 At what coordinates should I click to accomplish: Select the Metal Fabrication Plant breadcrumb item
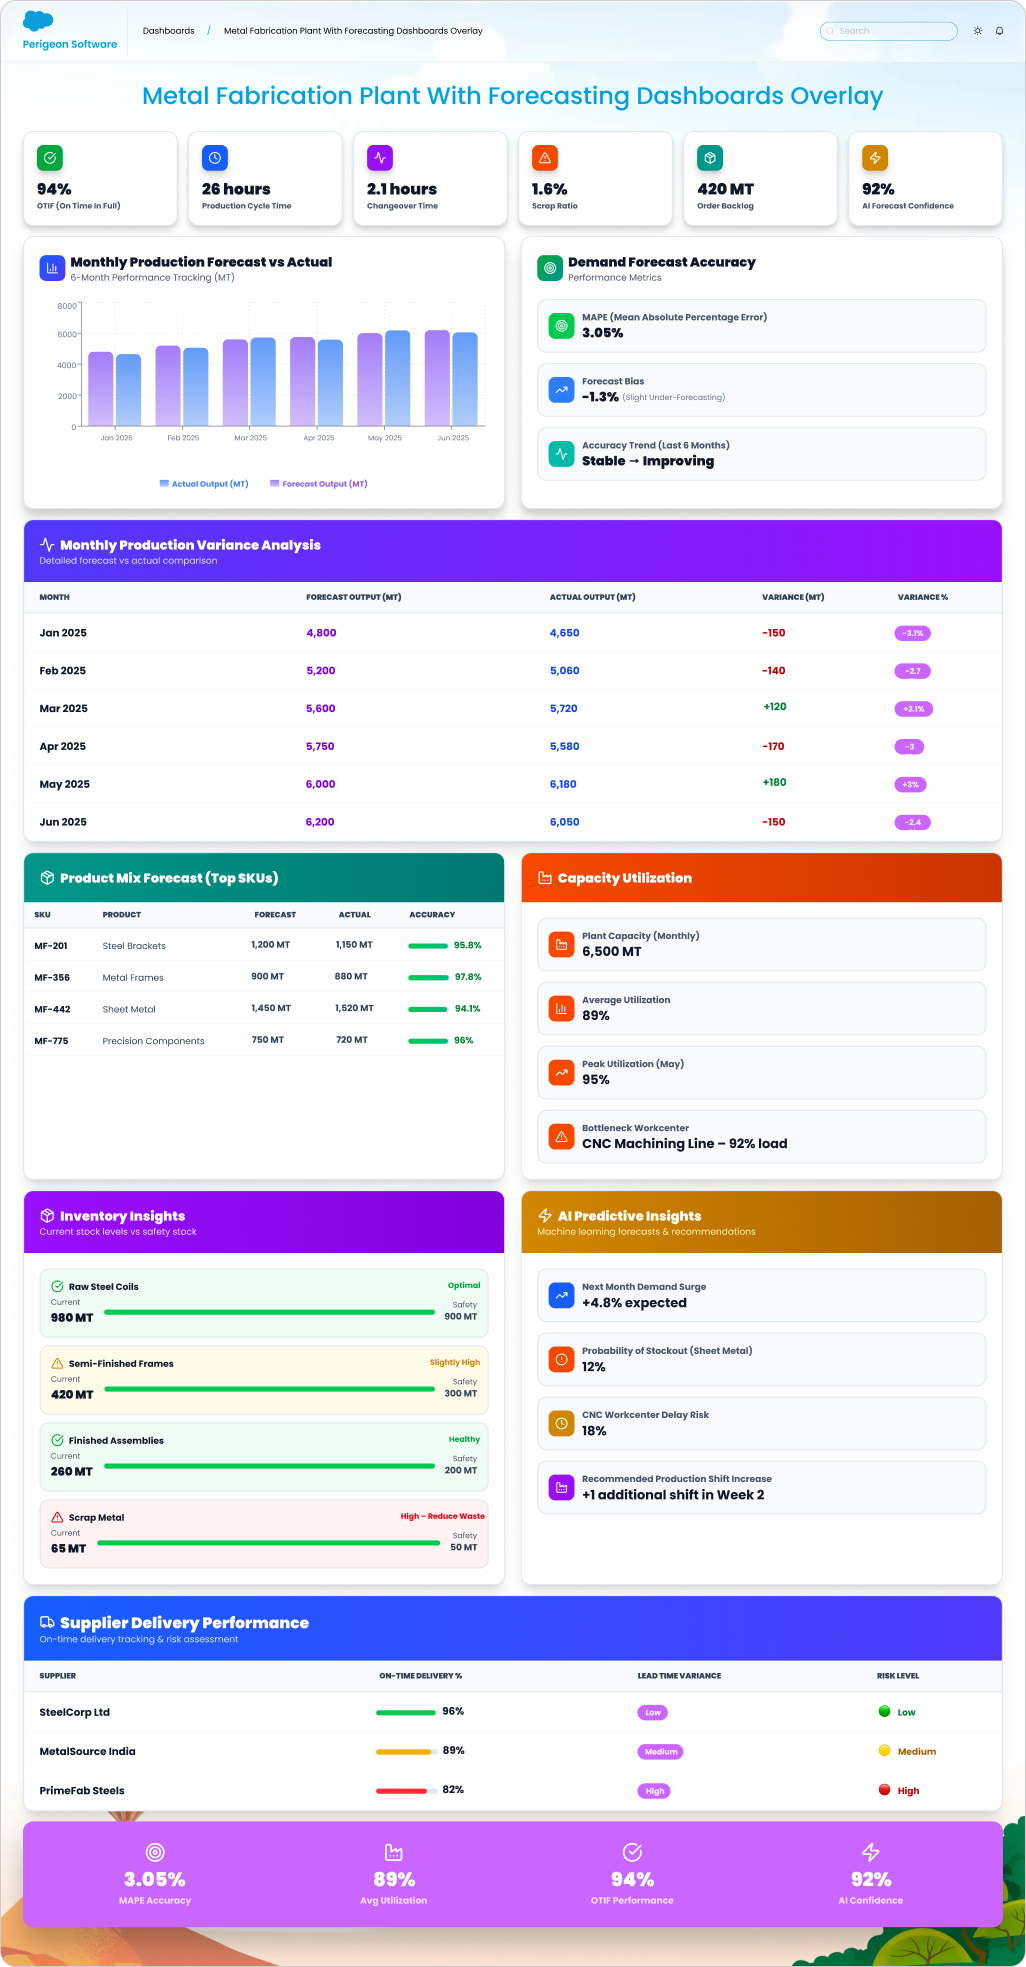[353, 31]
